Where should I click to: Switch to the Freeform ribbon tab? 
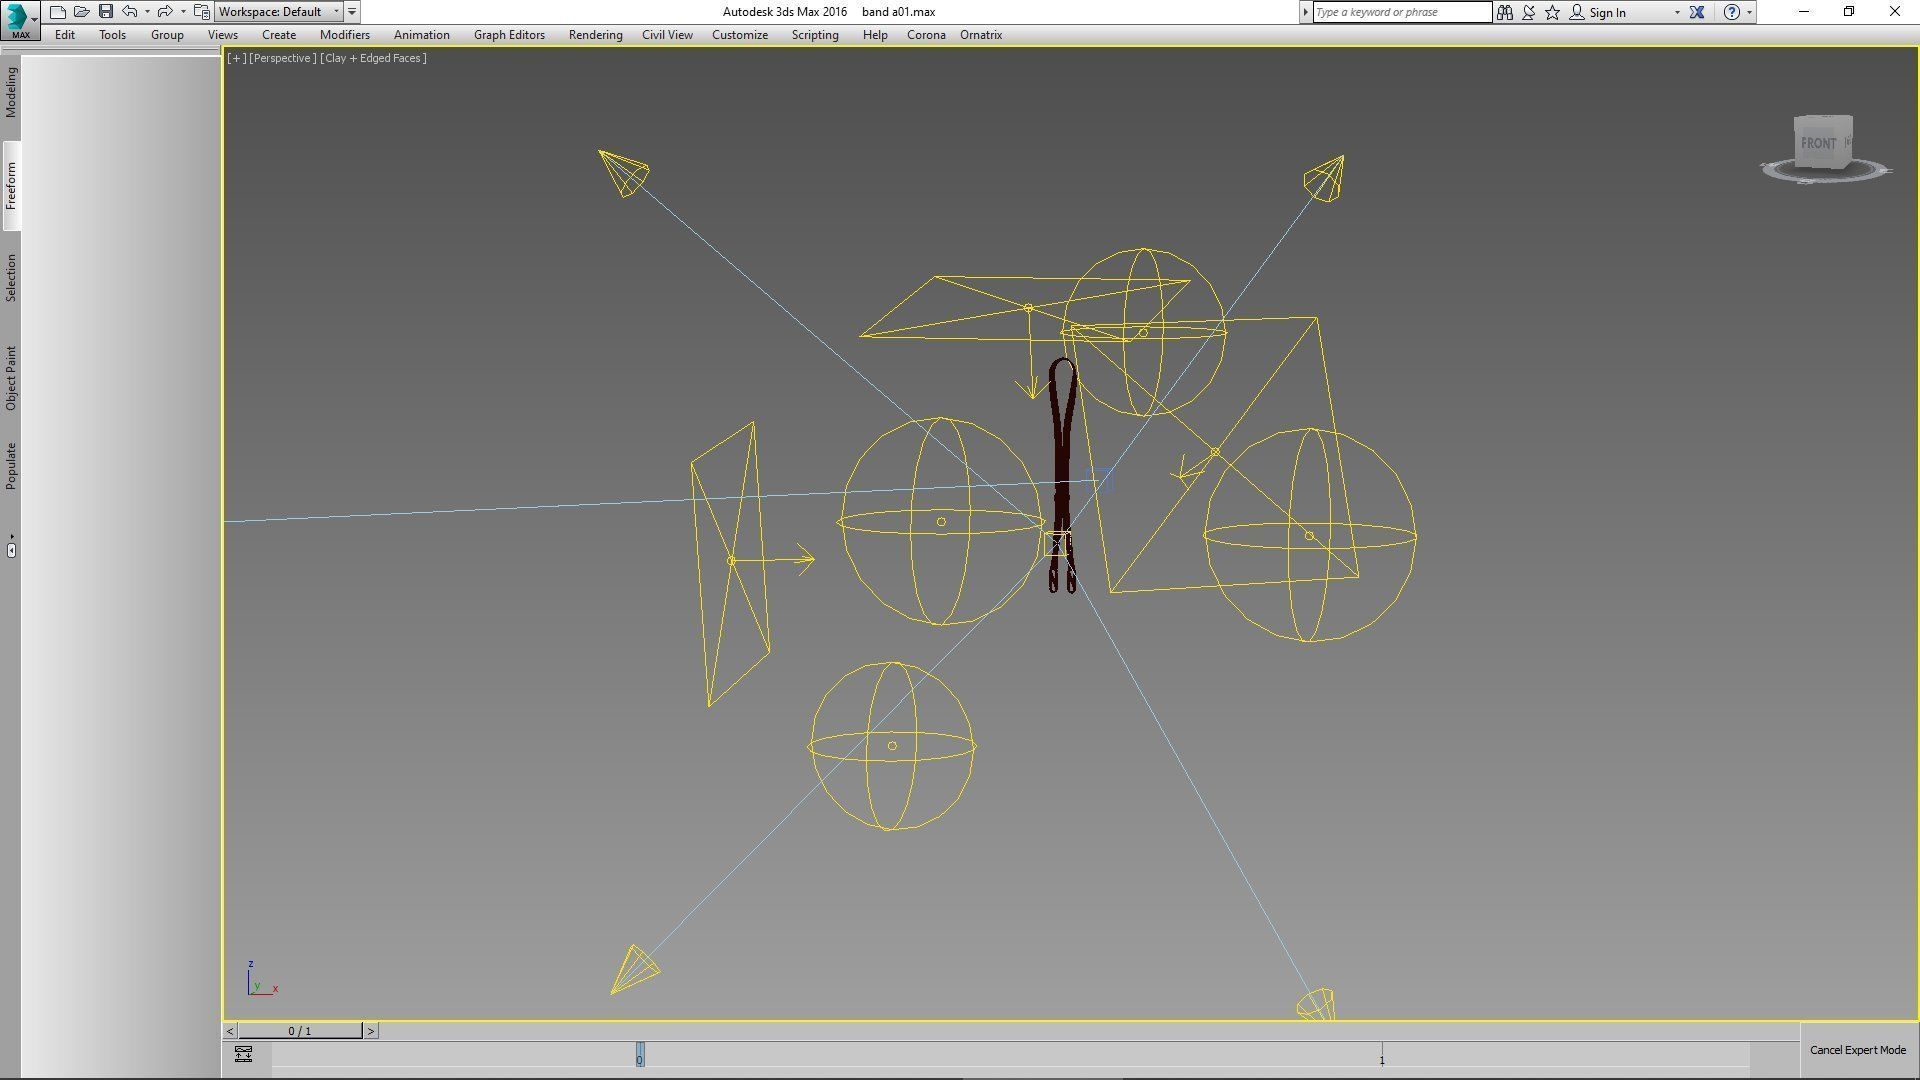point(11,186)
